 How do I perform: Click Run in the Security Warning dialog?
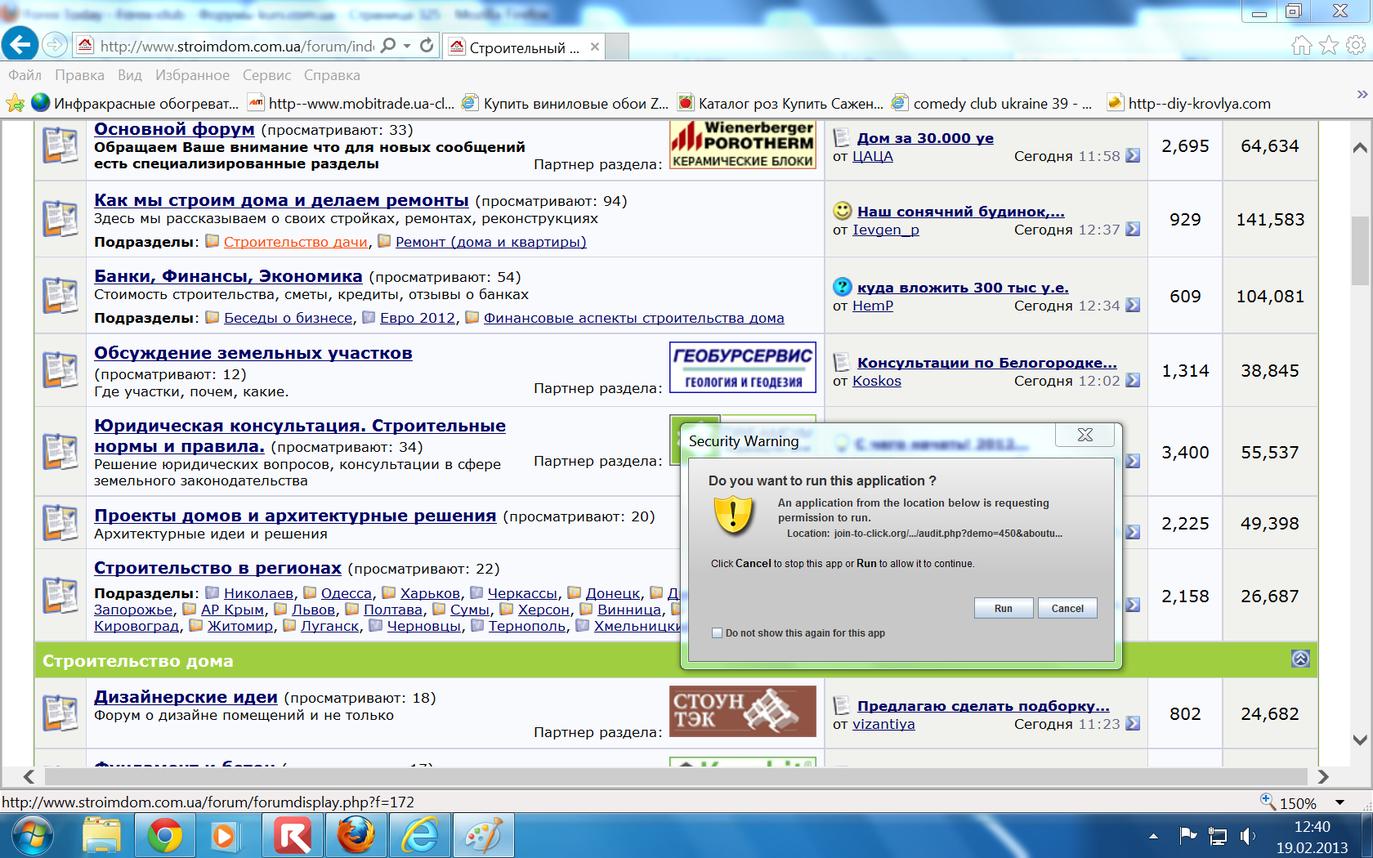point(1003,608)
